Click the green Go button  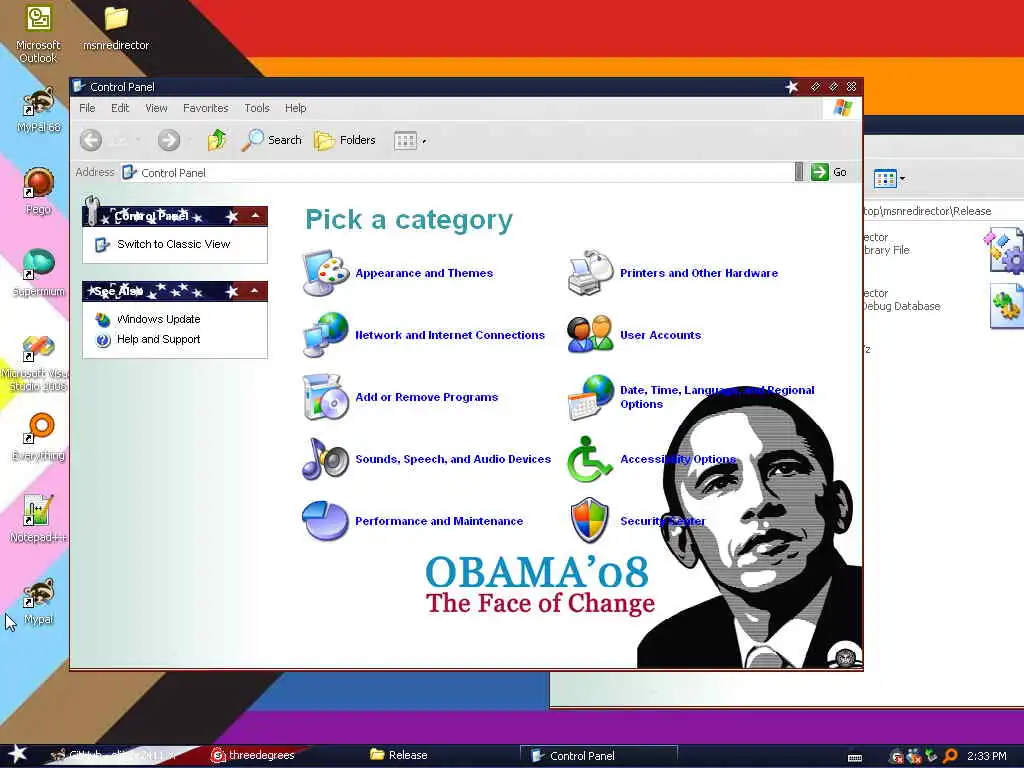click(x=829, y=172)
